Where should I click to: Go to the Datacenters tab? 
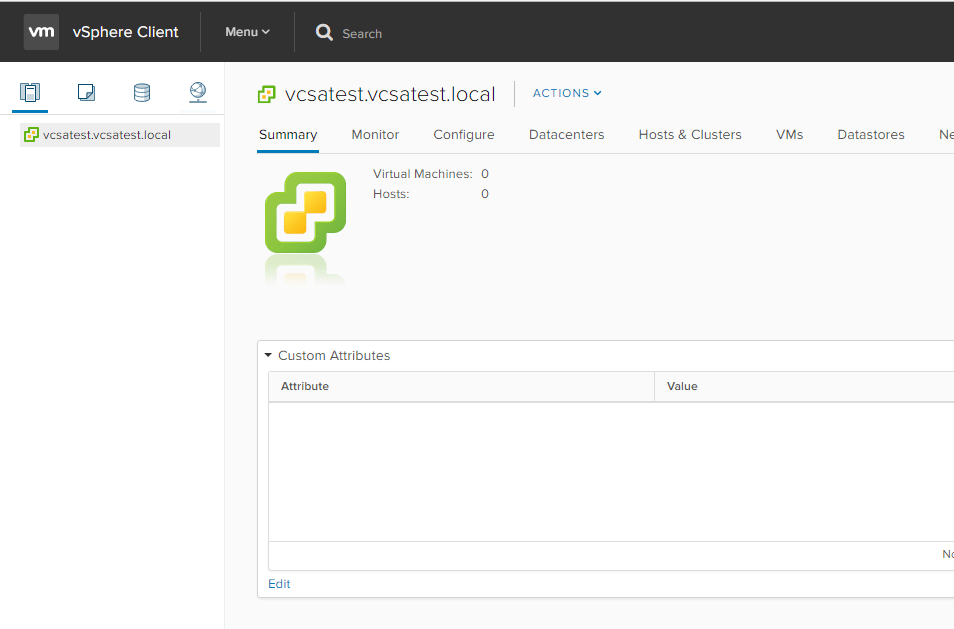[566, 135]
